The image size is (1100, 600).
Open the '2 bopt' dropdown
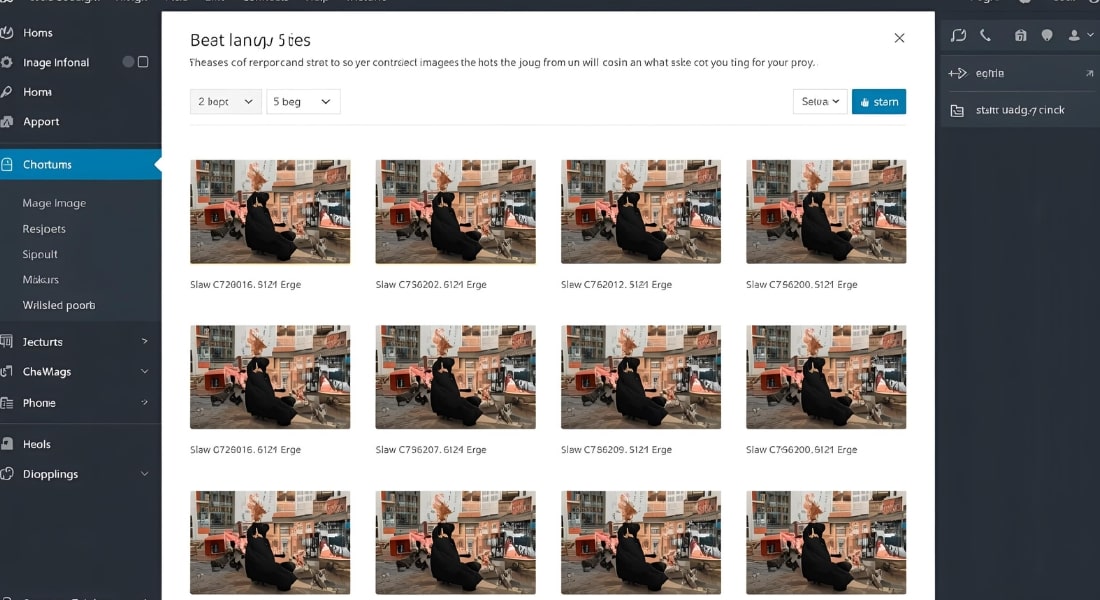pos(224,101)
